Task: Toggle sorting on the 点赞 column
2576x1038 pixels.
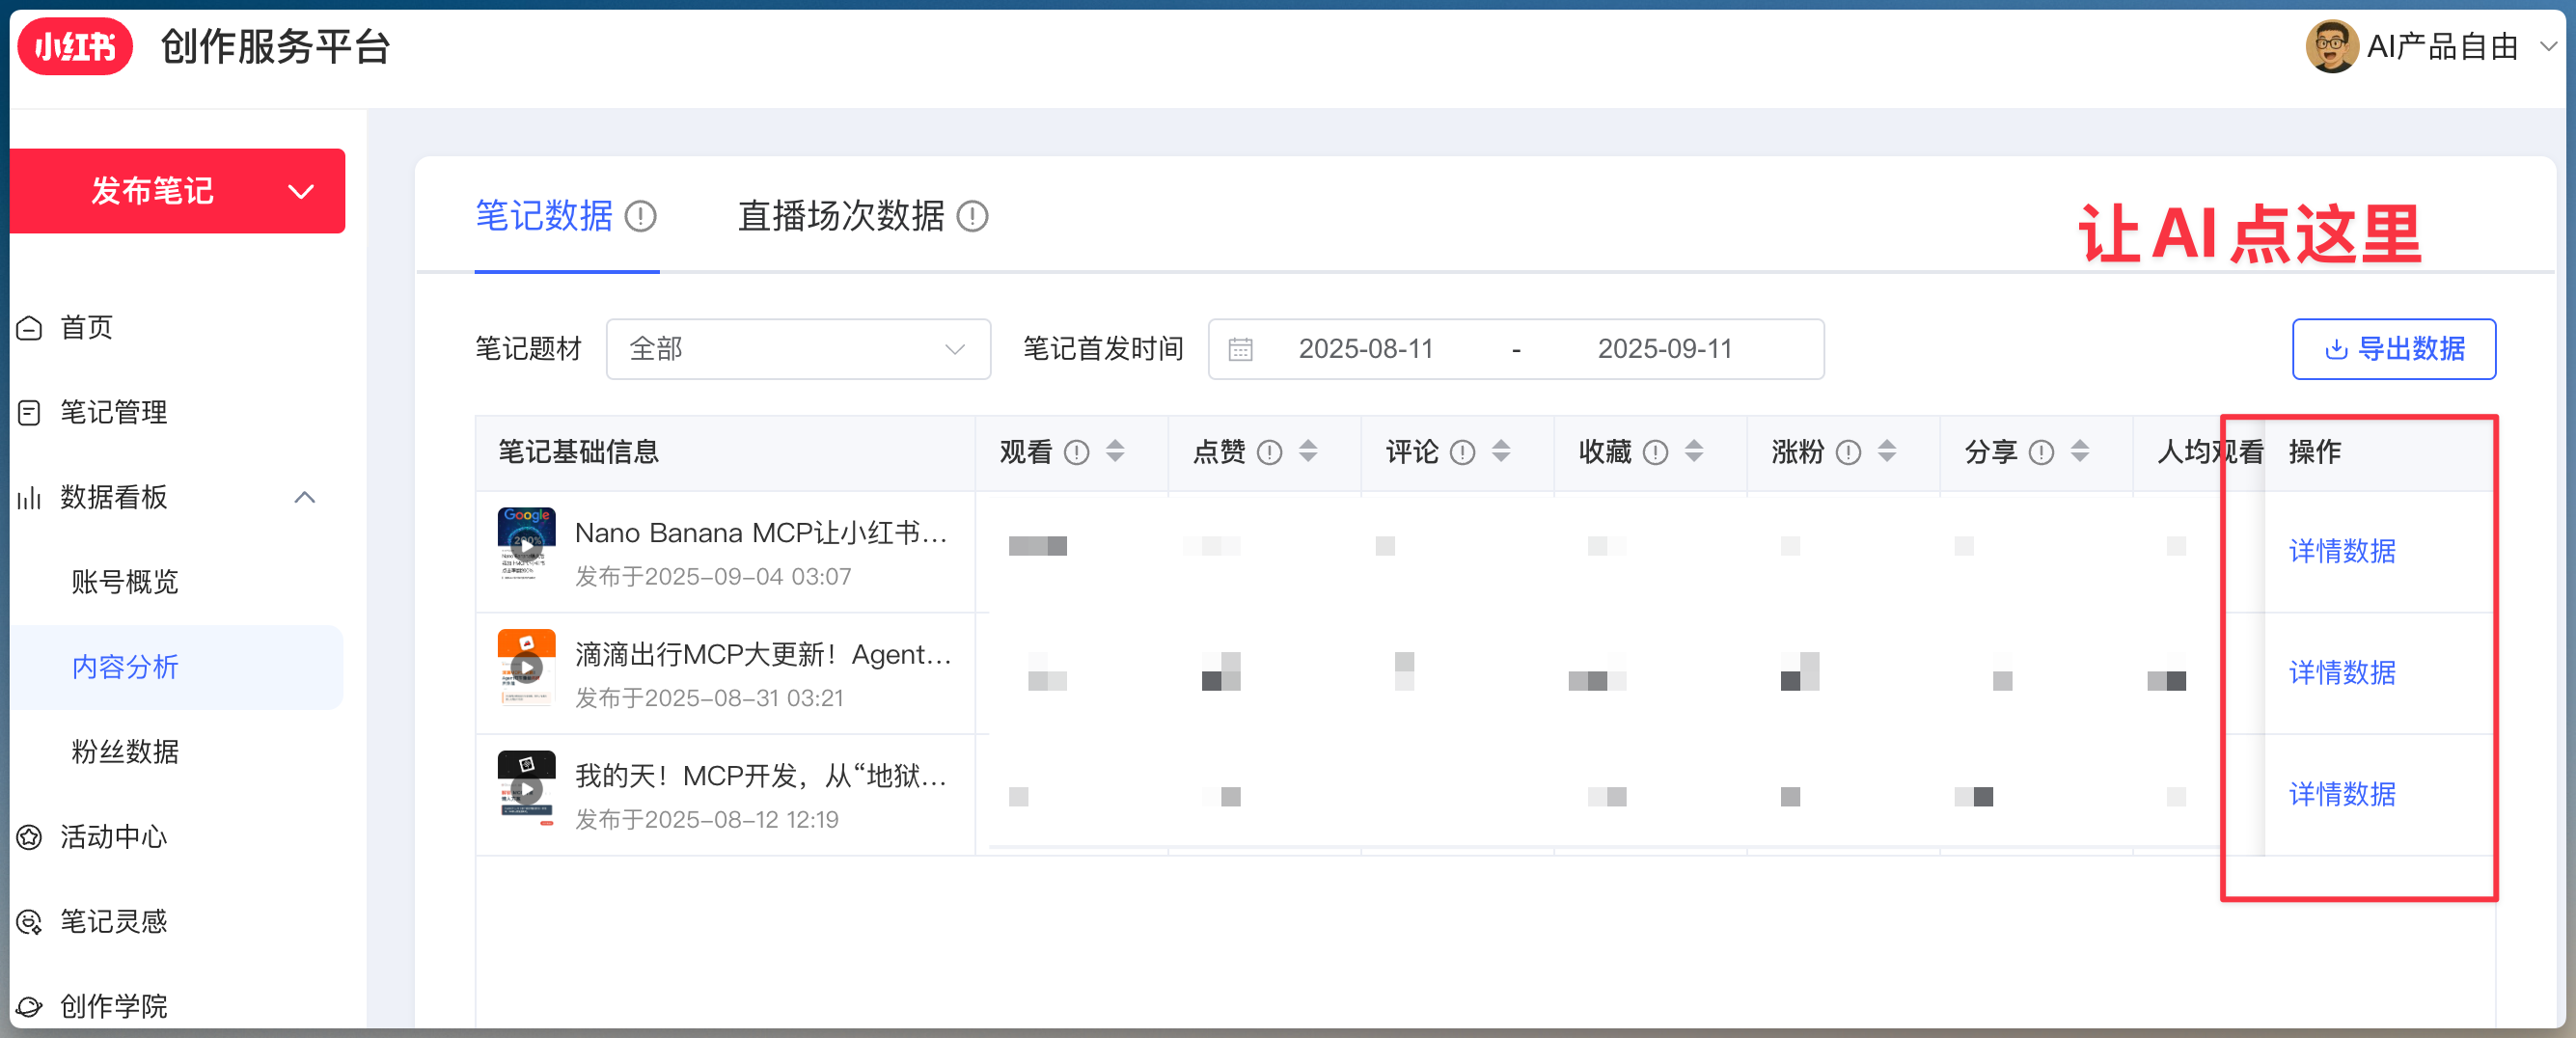Action: pos(1308,452)
